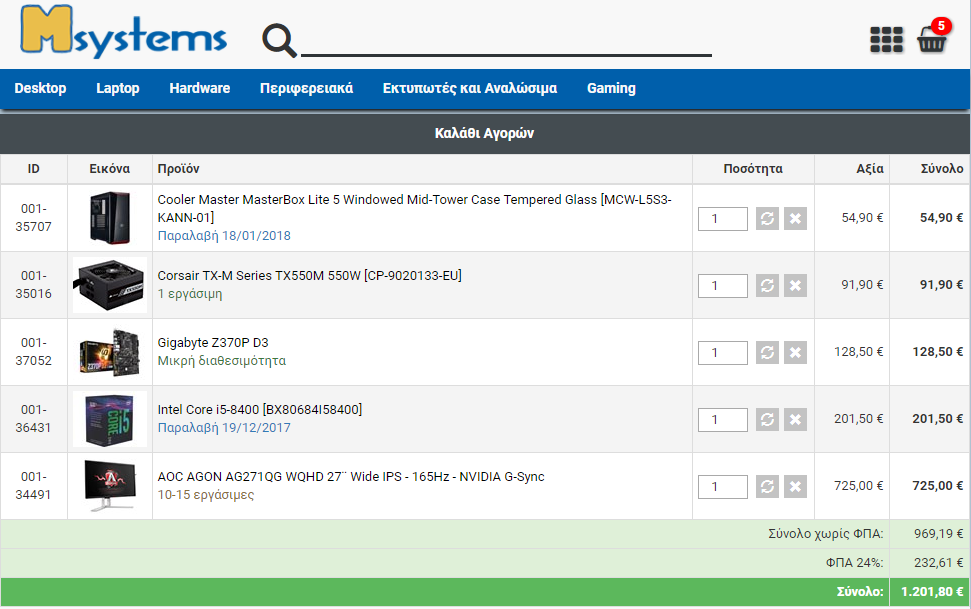Click quantity field for Corsair TX550M
Viewport: 971px width, 609px height.
tap(723, 286)
